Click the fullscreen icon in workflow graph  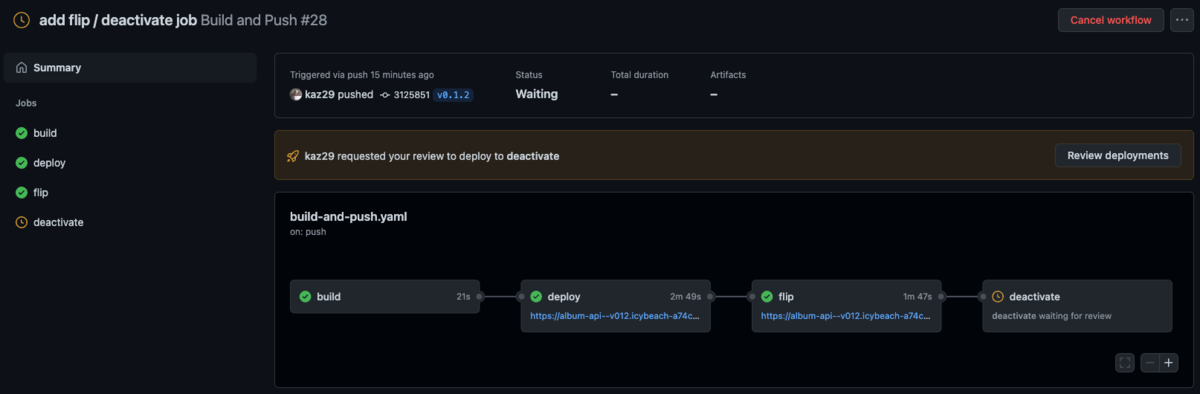(x=1125, y=363)
